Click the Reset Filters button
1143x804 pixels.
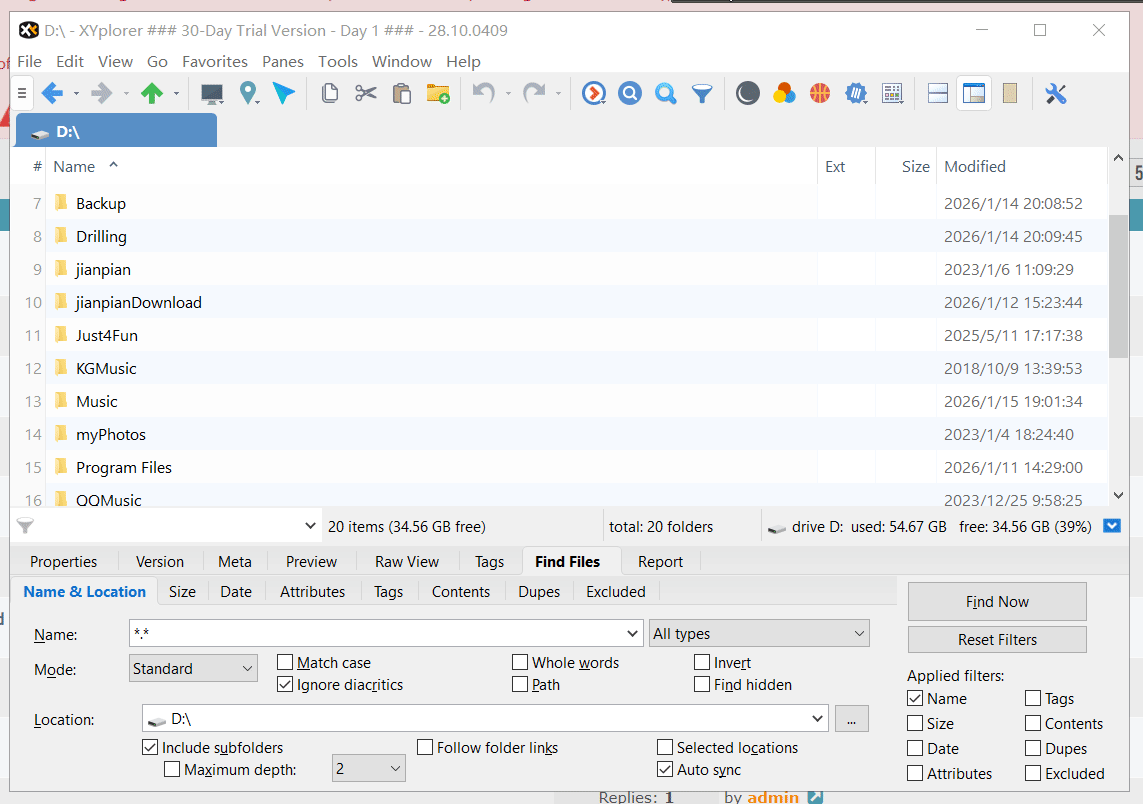[996, 640]
